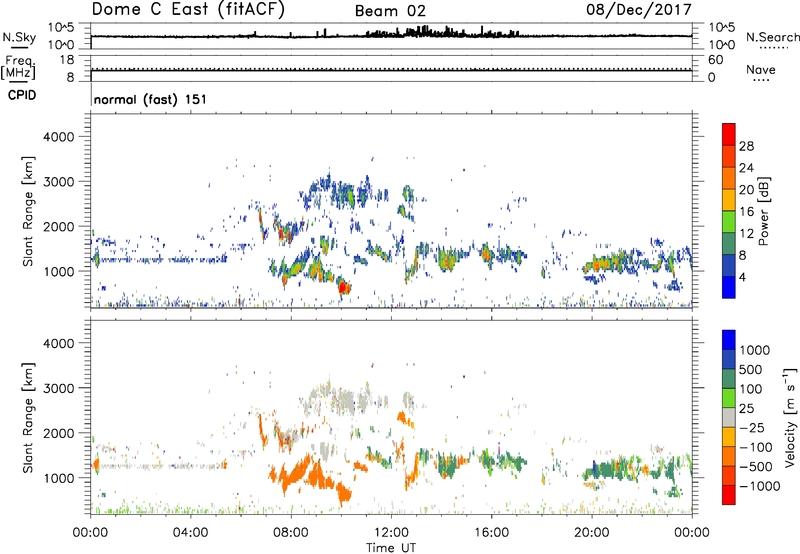This screenshot has width=800, height=554.
Task: Pick the yellow segment of the power color bar
Action: click(729, 200)
